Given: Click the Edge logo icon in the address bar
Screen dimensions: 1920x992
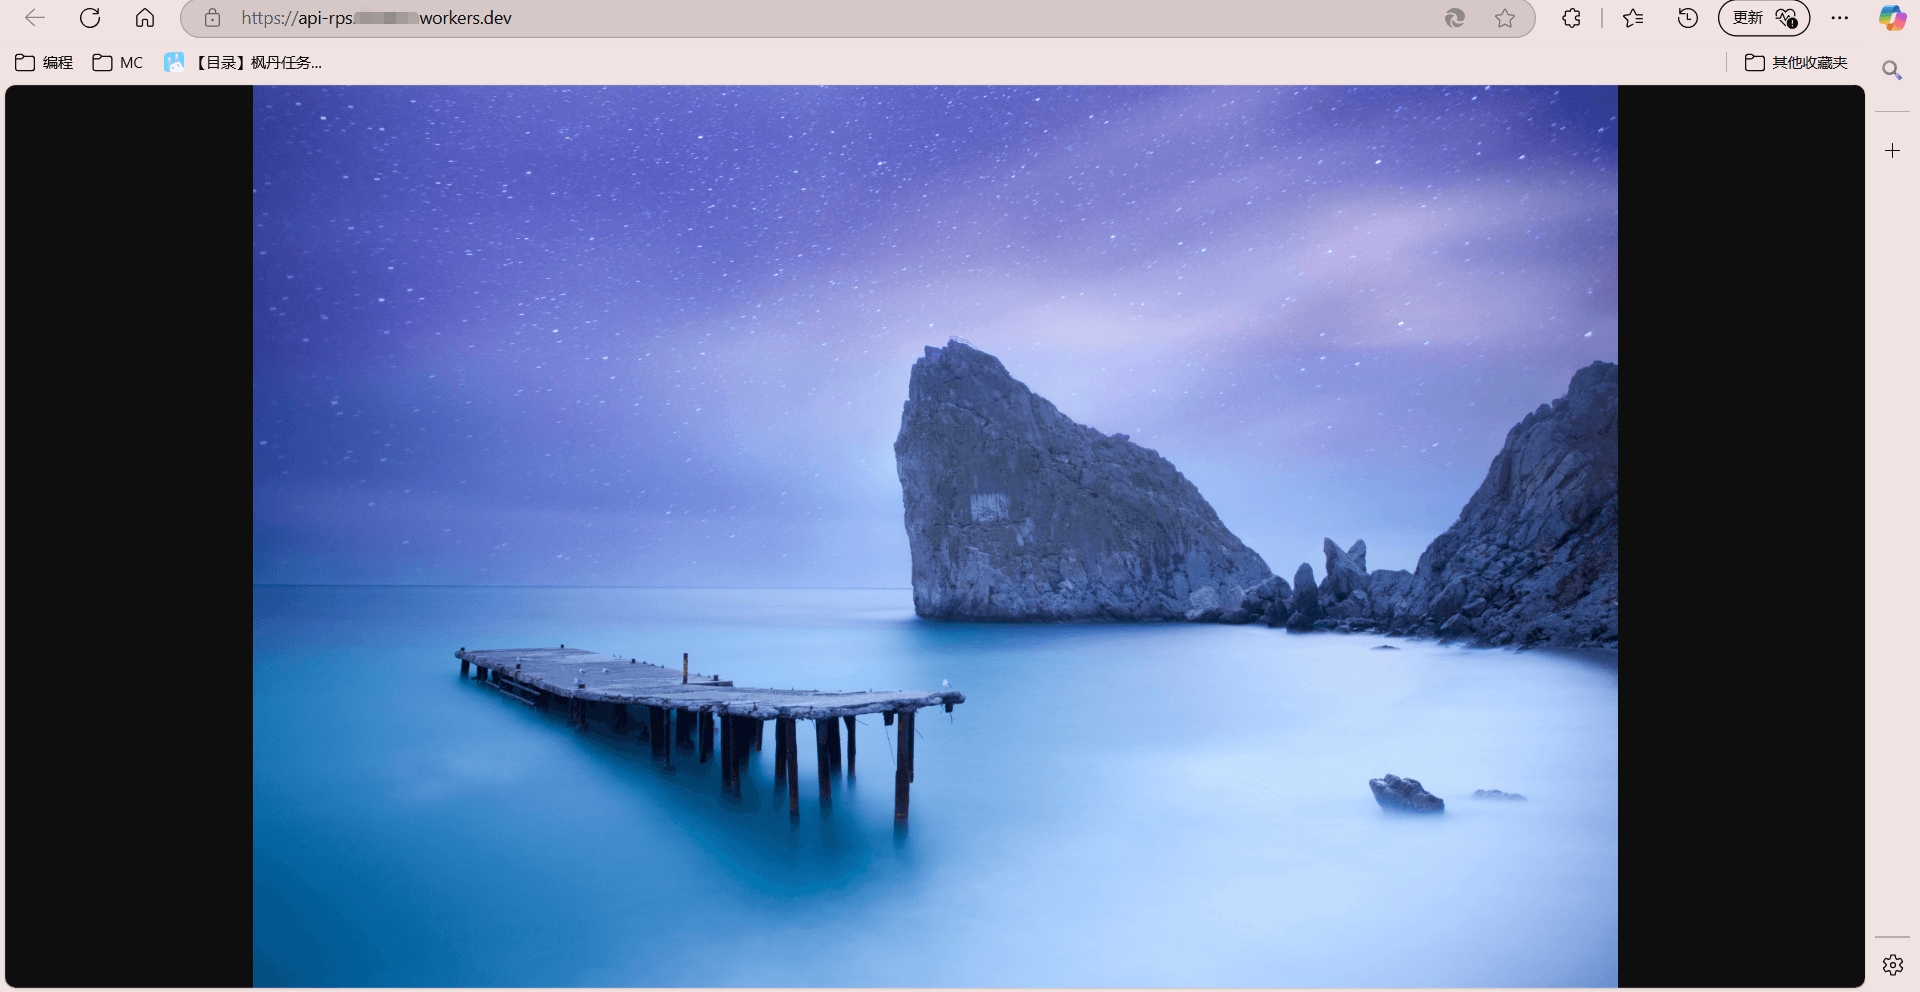Looking at the screenshot, I should pos(1455,18).
